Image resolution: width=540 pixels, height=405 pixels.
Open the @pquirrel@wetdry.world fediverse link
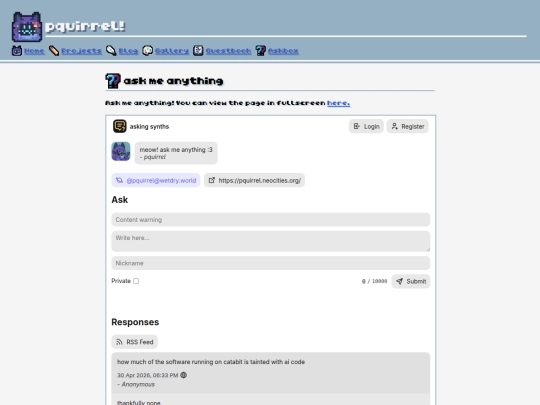point(156,180)
